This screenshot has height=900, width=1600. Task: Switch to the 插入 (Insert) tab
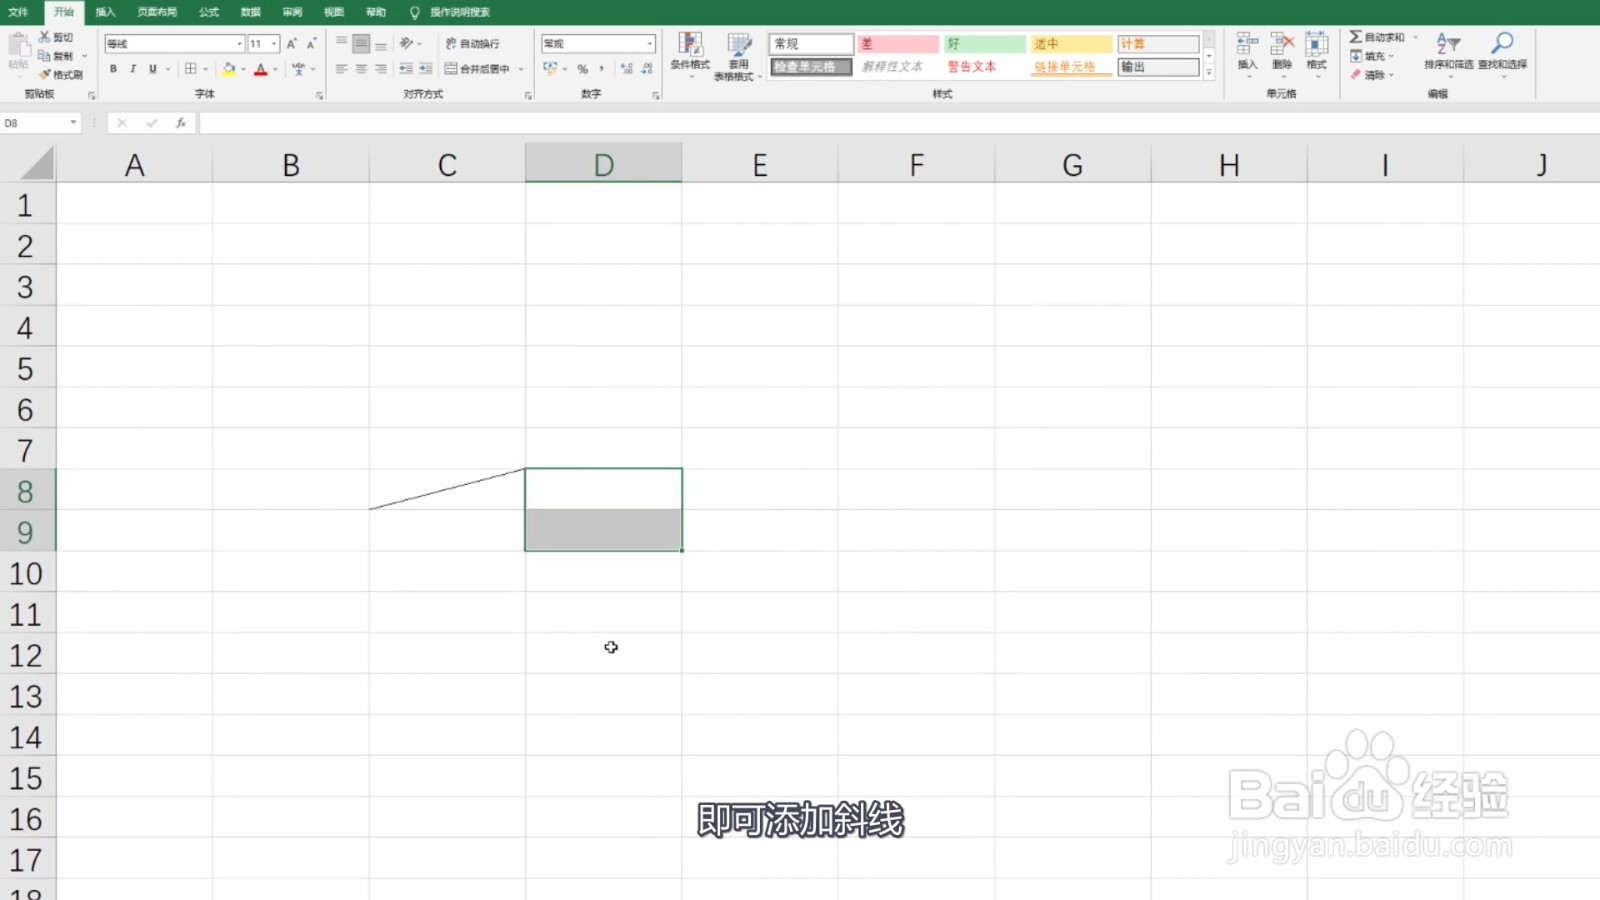tap(105, 12)
